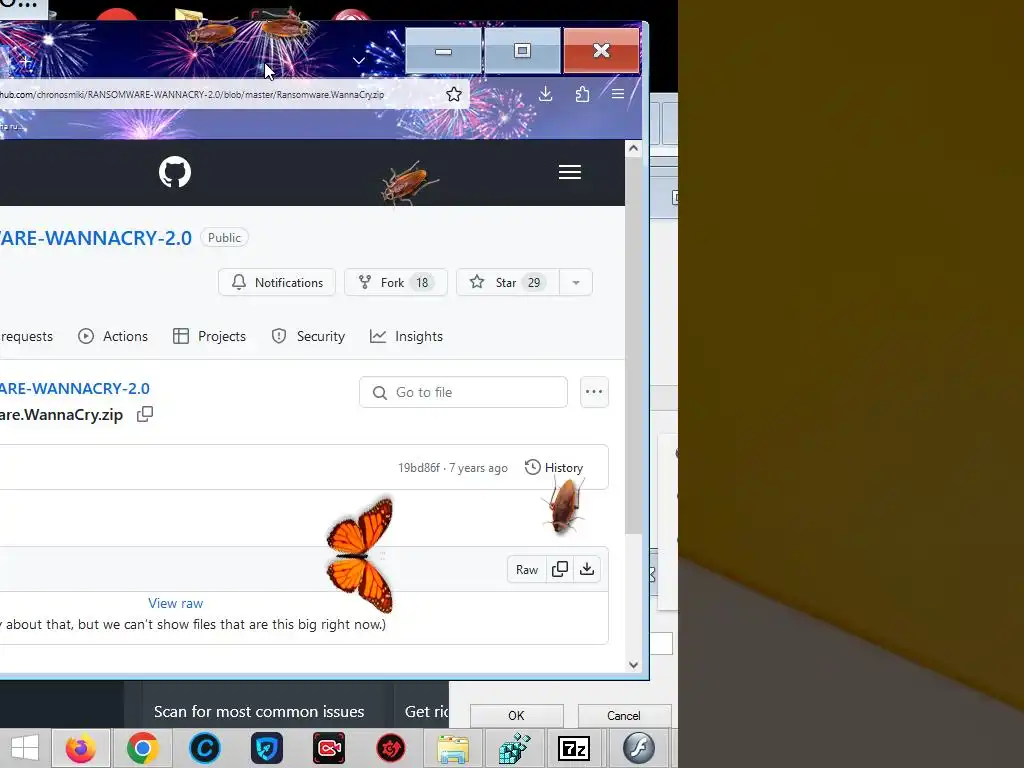
Task: Click the page scrollbar up arrow
Action: pos(633,148)
